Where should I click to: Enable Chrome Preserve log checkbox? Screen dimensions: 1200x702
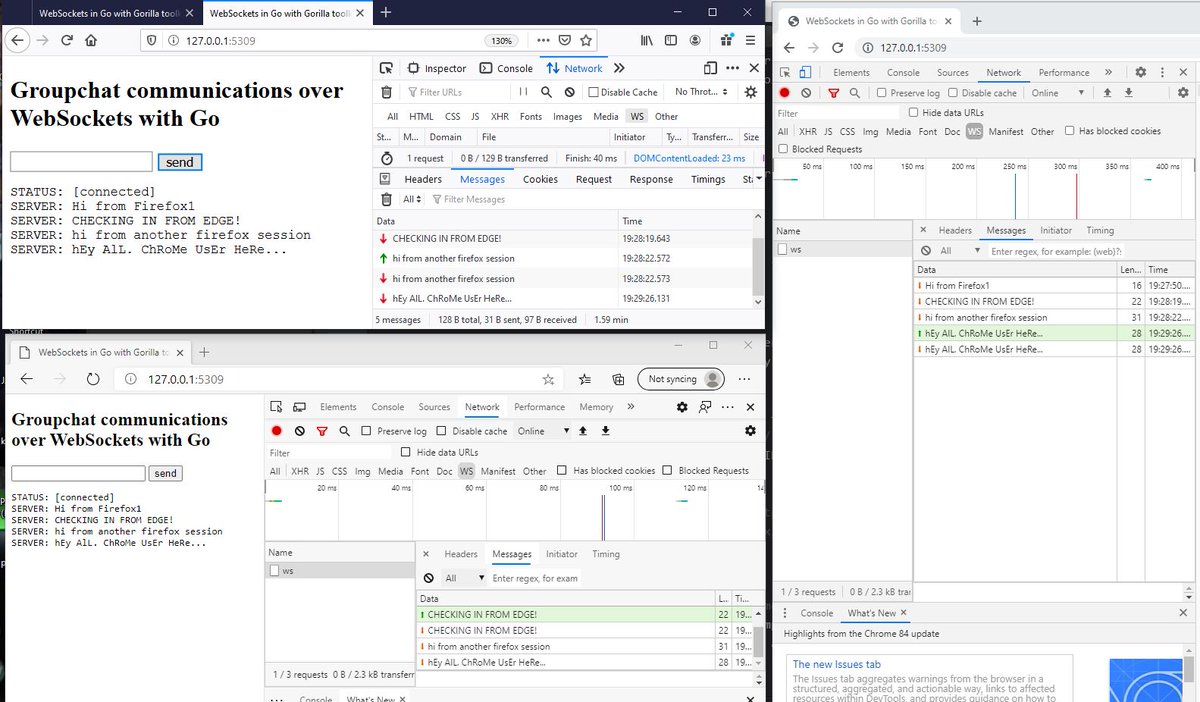881,93
